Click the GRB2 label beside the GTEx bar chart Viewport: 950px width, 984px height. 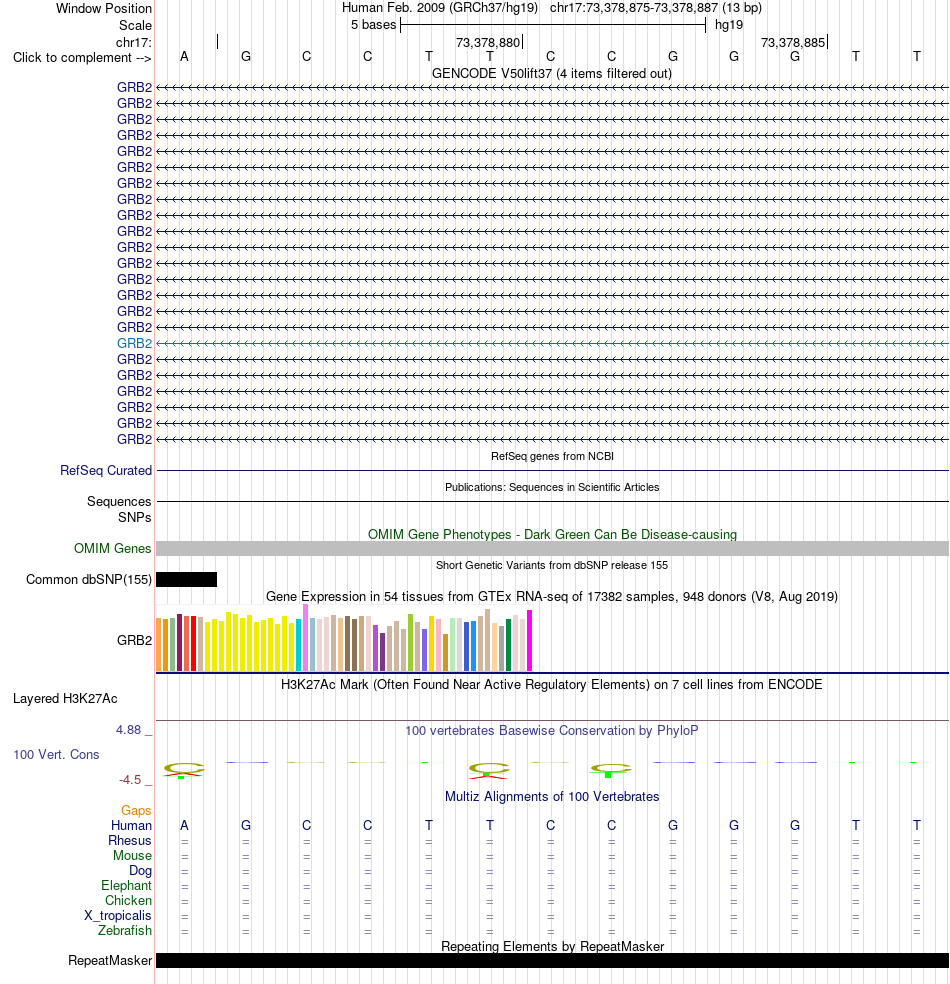coord(134,640)
